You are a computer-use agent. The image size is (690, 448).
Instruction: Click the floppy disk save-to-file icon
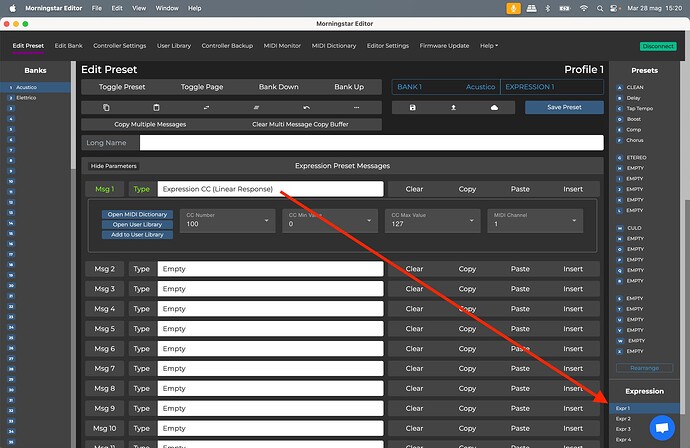(412, 107)
